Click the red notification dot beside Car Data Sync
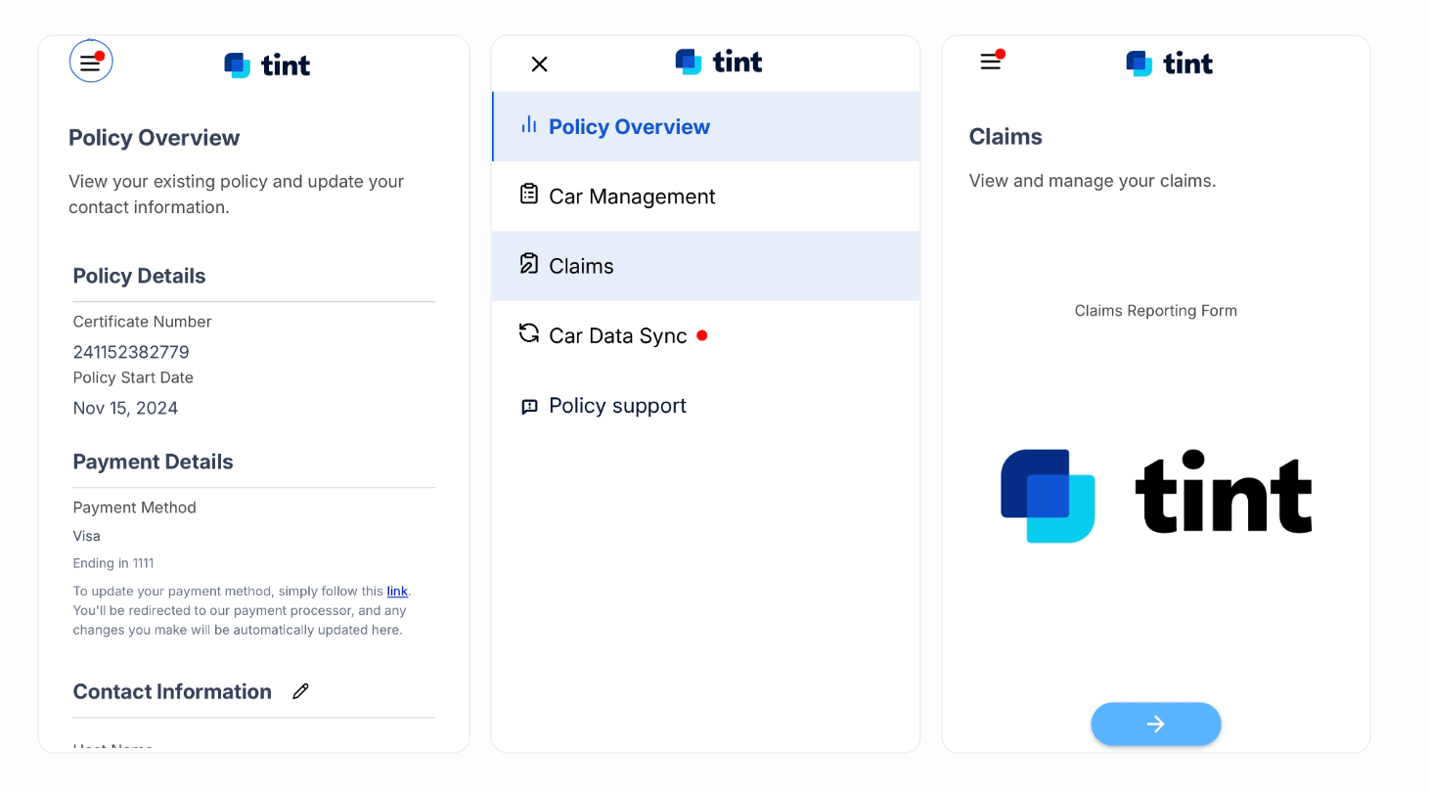The width and height of the screenshot is (1430, 792). [x=702, y=336]
